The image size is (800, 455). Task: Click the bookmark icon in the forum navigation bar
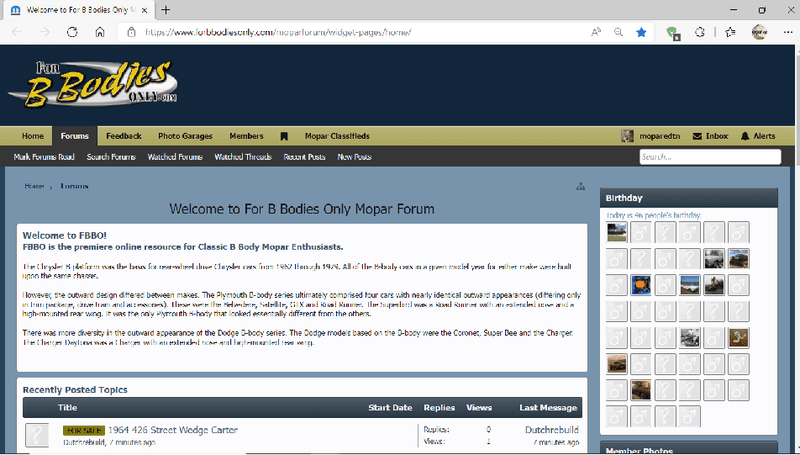284,136
